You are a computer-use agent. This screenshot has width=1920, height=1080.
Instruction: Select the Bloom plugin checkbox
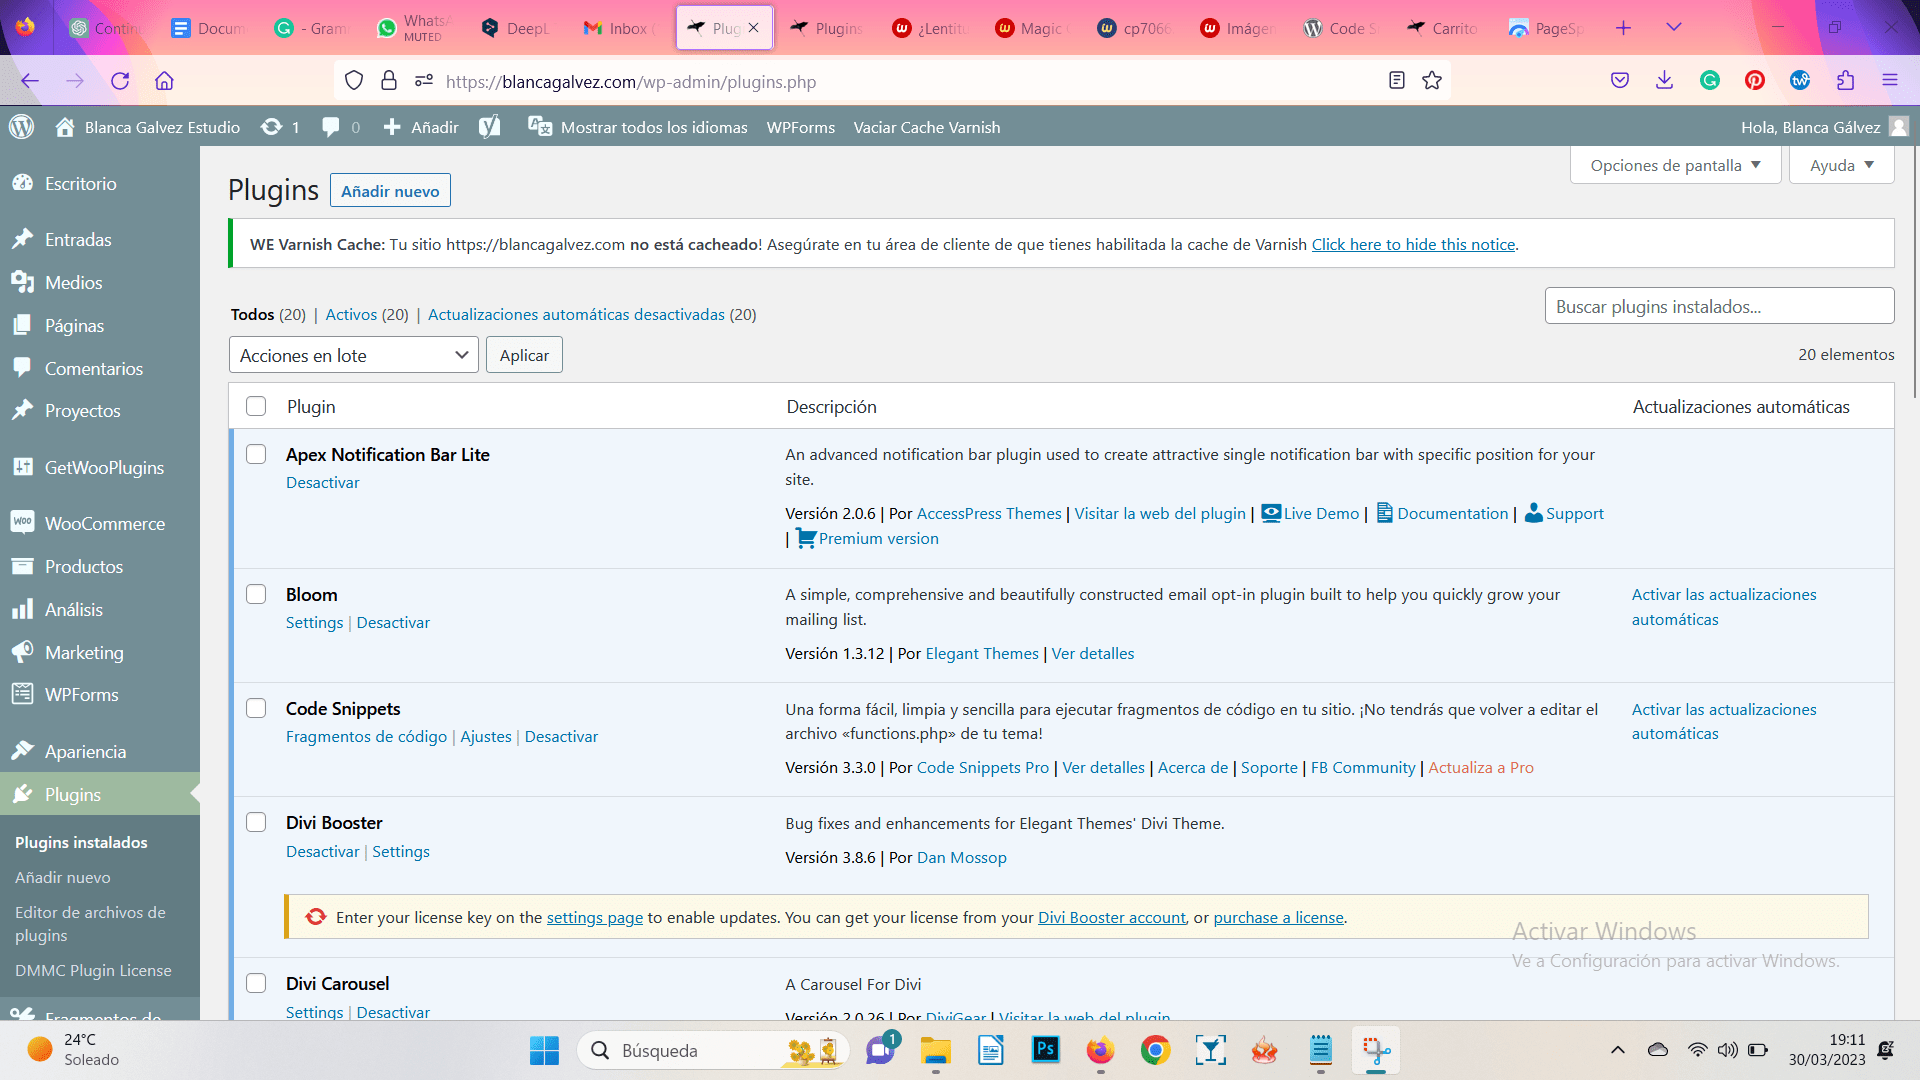point(256,594)
